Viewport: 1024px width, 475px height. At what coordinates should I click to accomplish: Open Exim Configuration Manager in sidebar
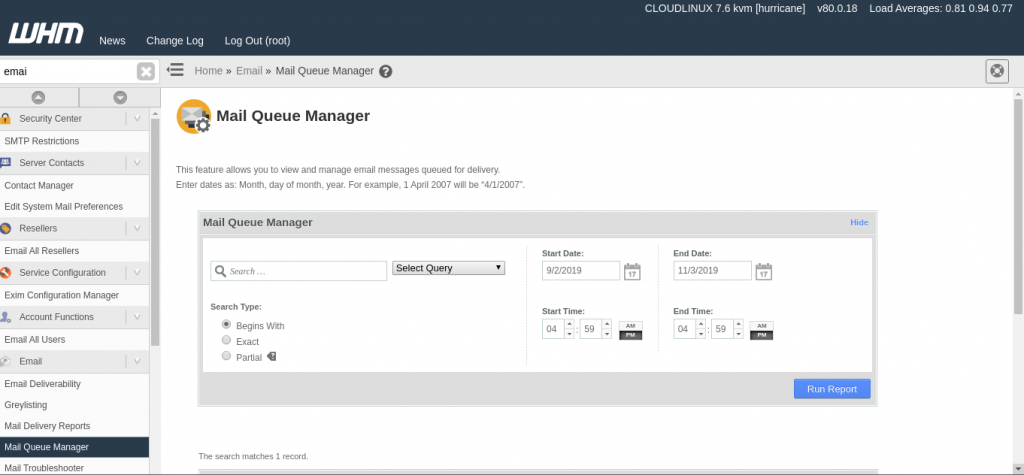(62, 295)
